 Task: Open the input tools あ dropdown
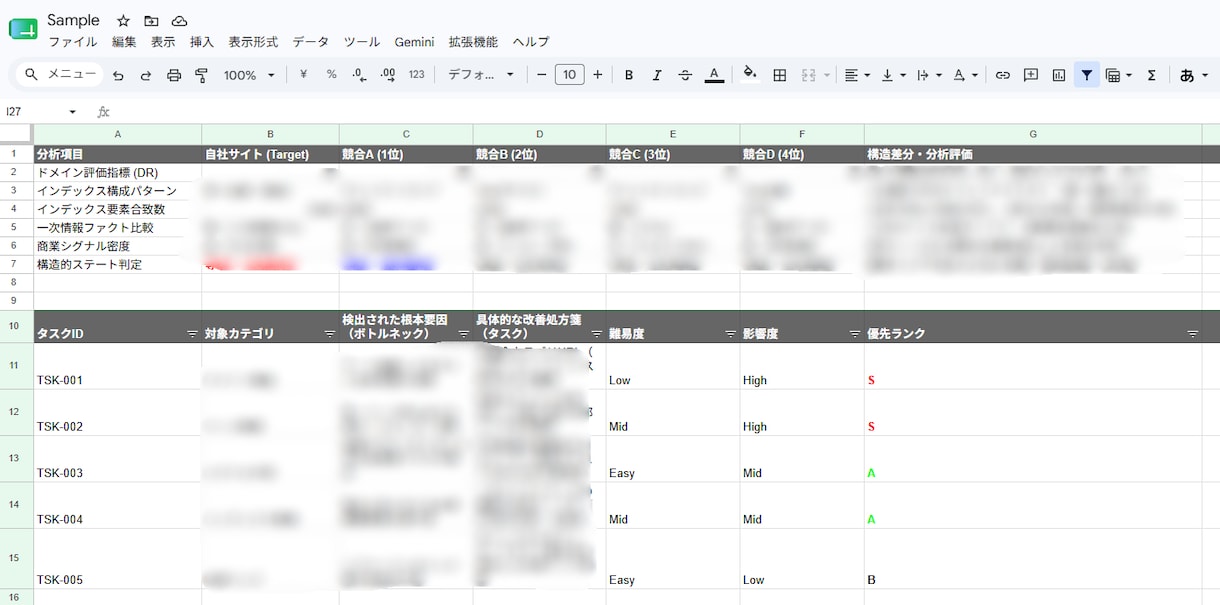[1194, 75]
